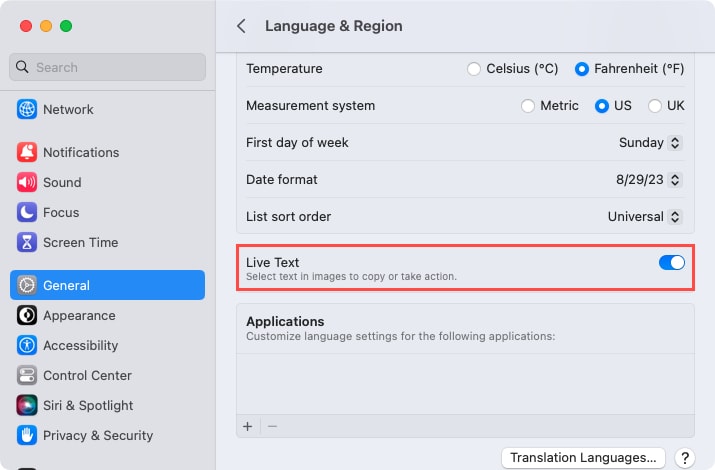Open the First day of week dropdown
This screenshot has width=715, height=470.
[x=650, y=143]
